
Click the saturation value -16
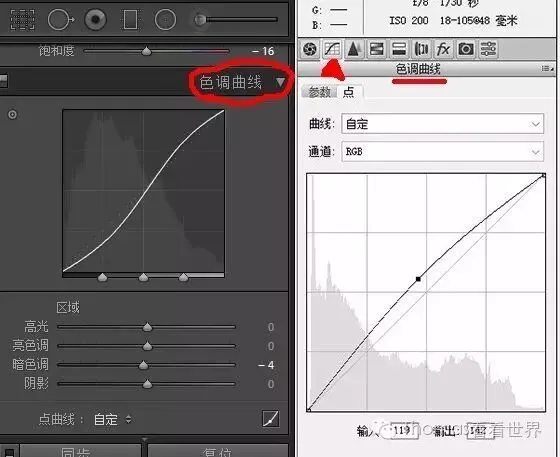[x=263, y=51]
